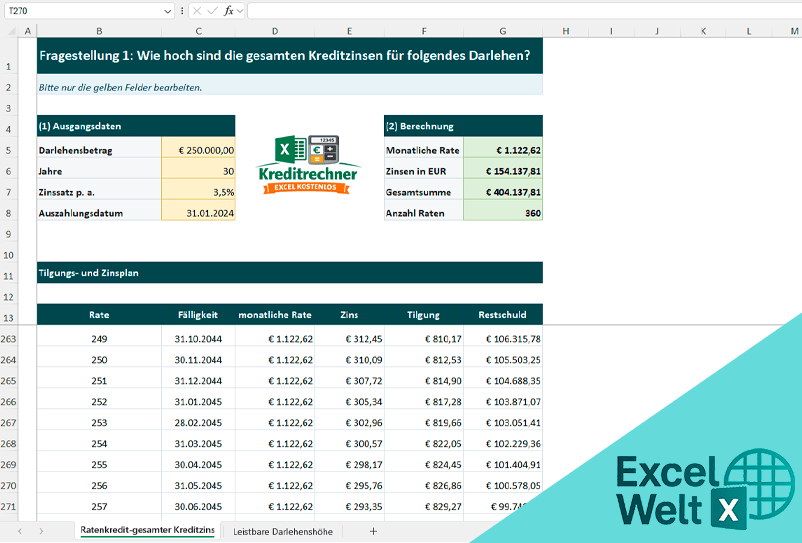Select column G header
This screenshot has width=802, height=543.
click(x=503, y=31)
